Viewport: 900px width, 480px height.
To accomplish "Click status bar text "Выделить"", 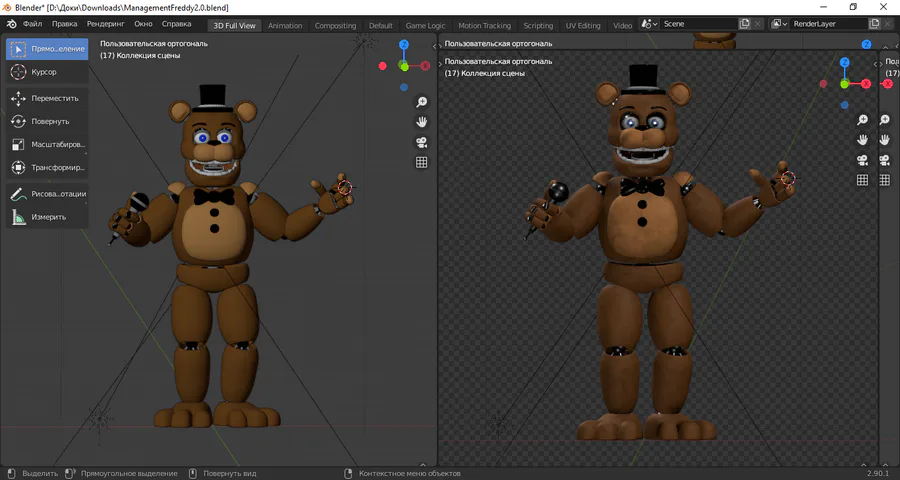I will (x=40, y=474).
